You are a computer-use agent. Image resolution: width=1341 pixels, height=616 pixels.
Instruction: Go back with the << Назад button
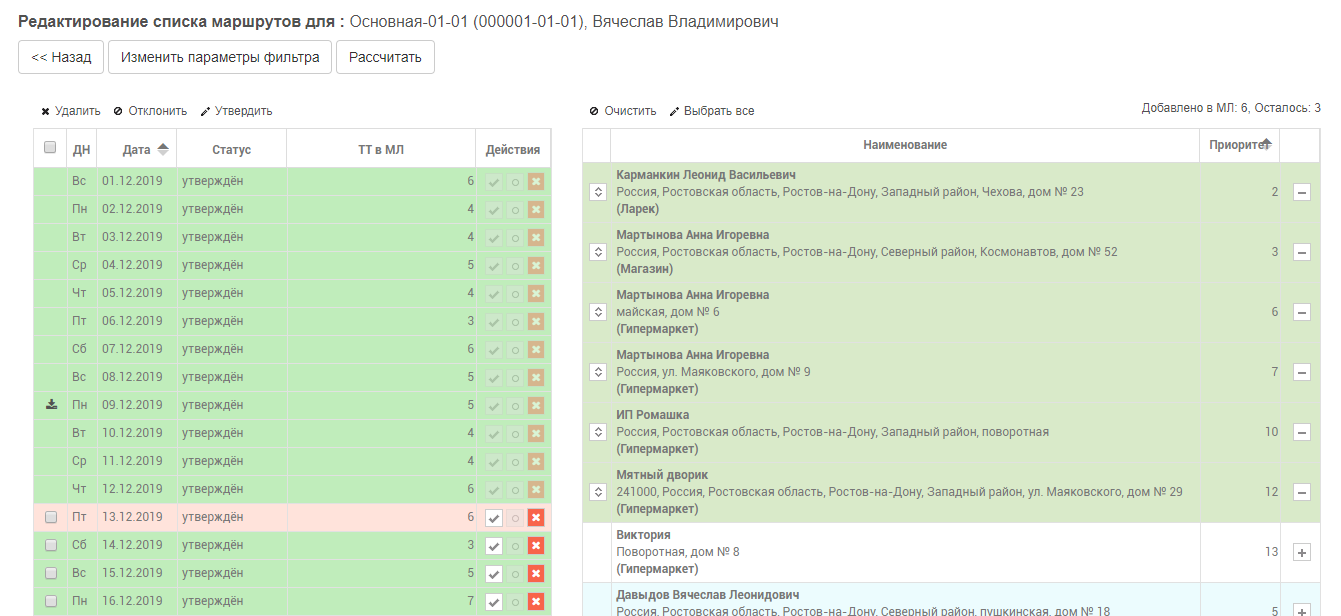(61, 57)
